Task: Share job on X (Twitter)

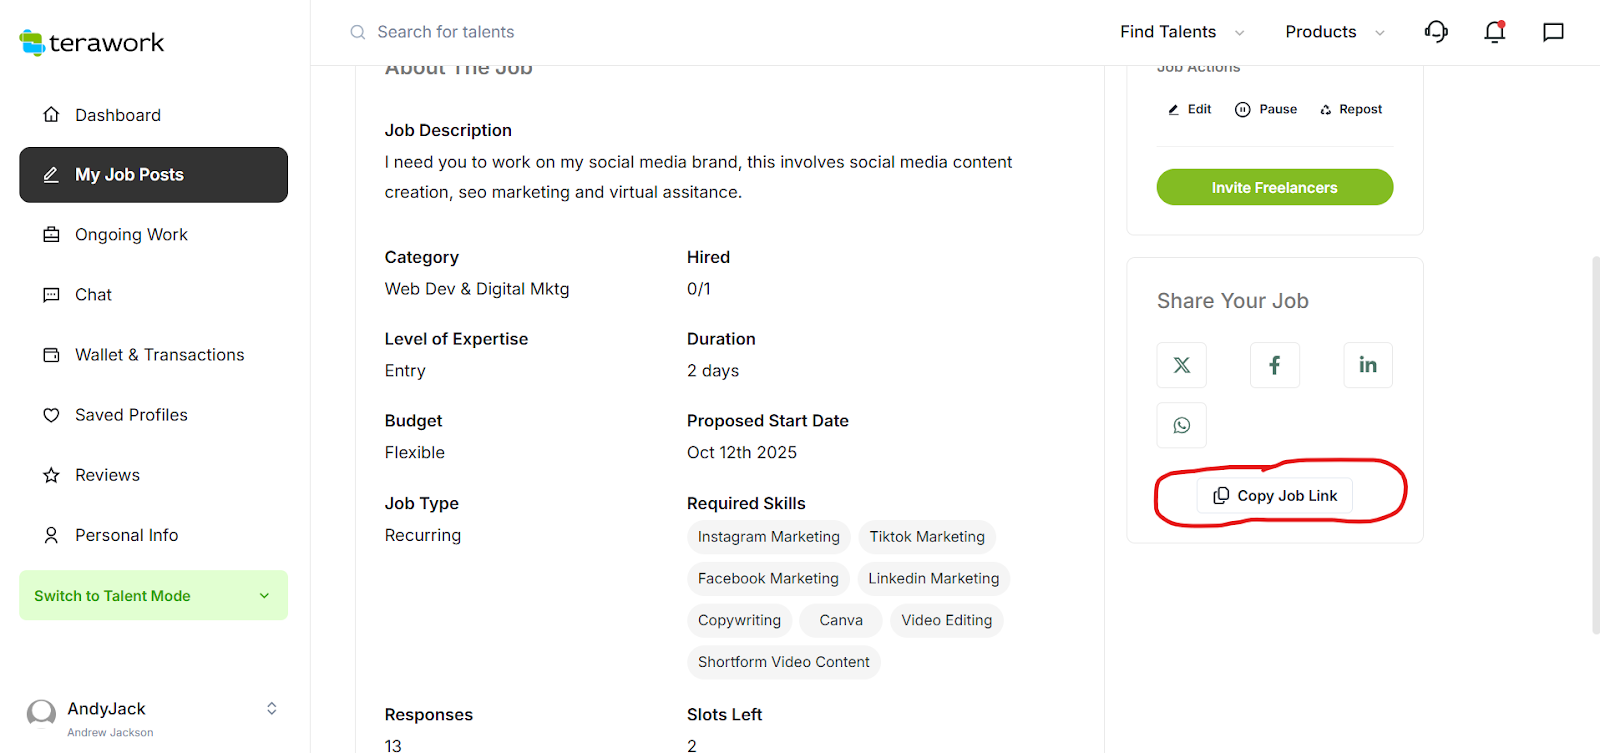Action: pos(1181,365)
